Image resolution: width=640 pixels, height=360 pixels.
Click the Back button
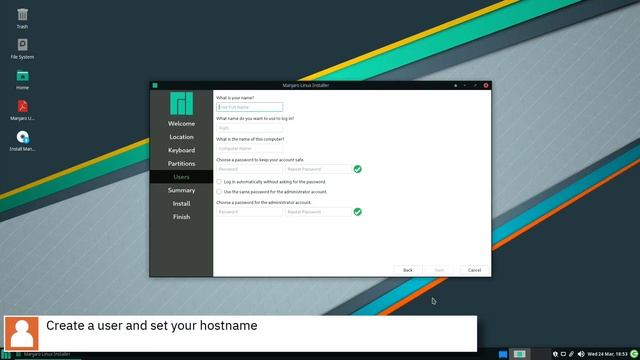pos(408,270)
